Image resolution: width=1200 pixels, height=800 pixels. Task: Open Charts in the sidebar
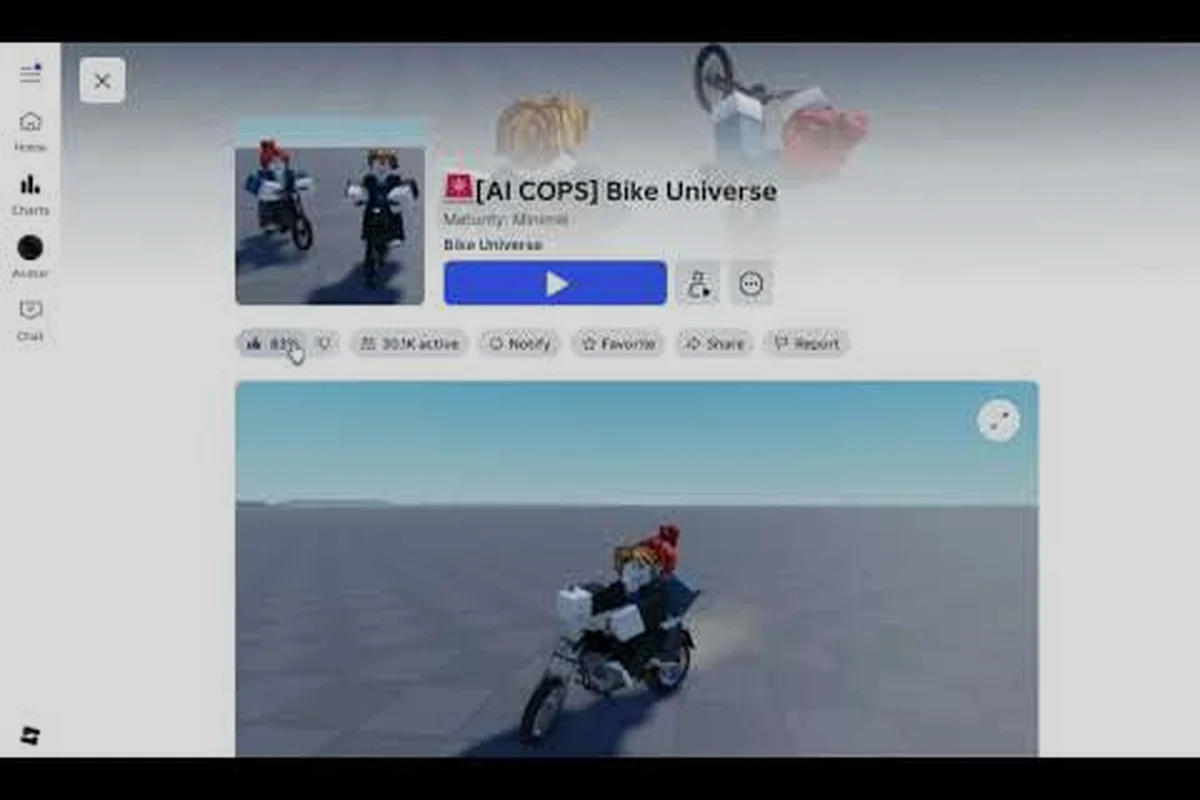tap(30, 194)
